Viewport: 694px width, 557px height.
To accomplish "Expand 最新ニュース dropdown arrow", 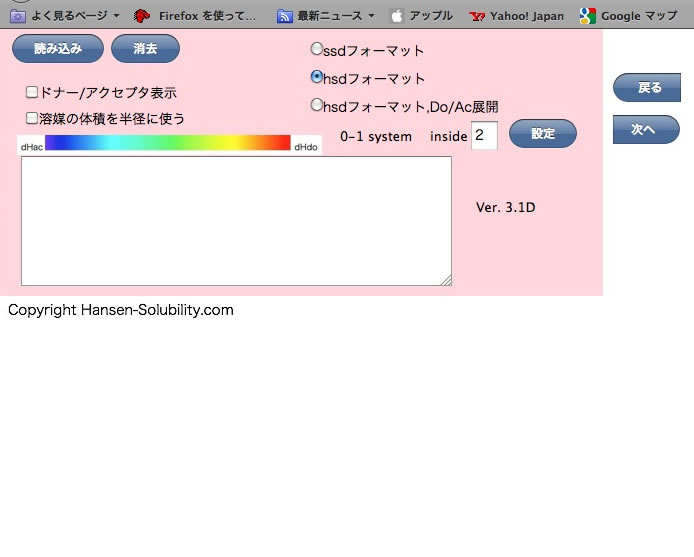I will pos(371,15).
